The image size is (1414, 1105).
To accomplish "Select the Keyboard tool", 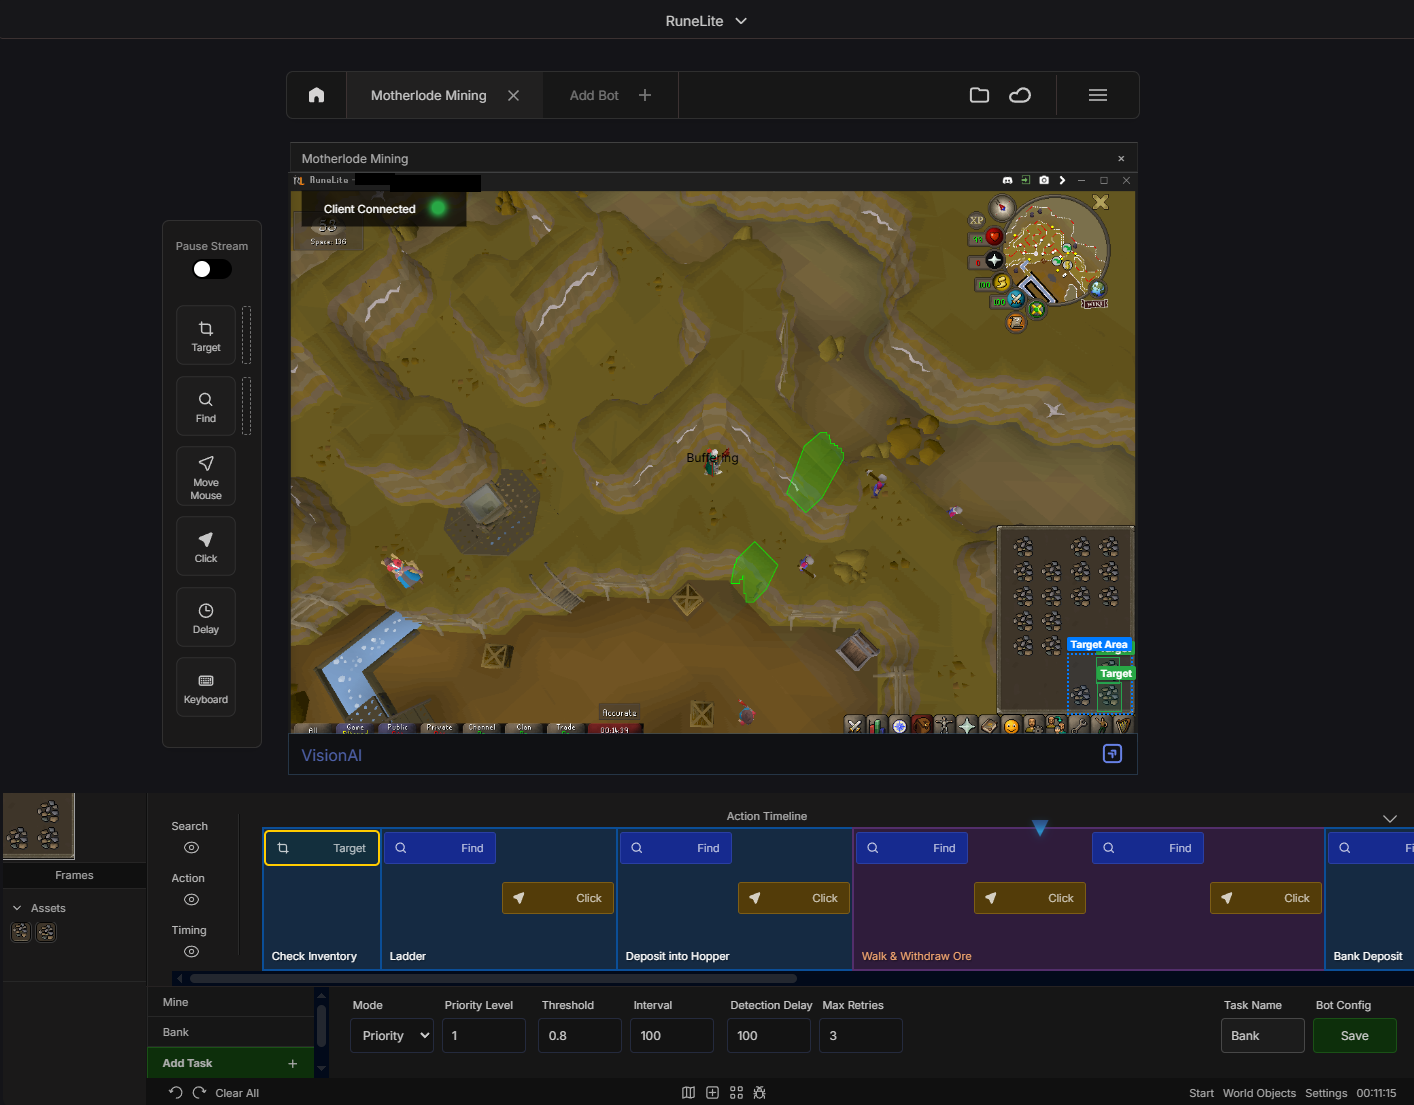I will point(205,687).
